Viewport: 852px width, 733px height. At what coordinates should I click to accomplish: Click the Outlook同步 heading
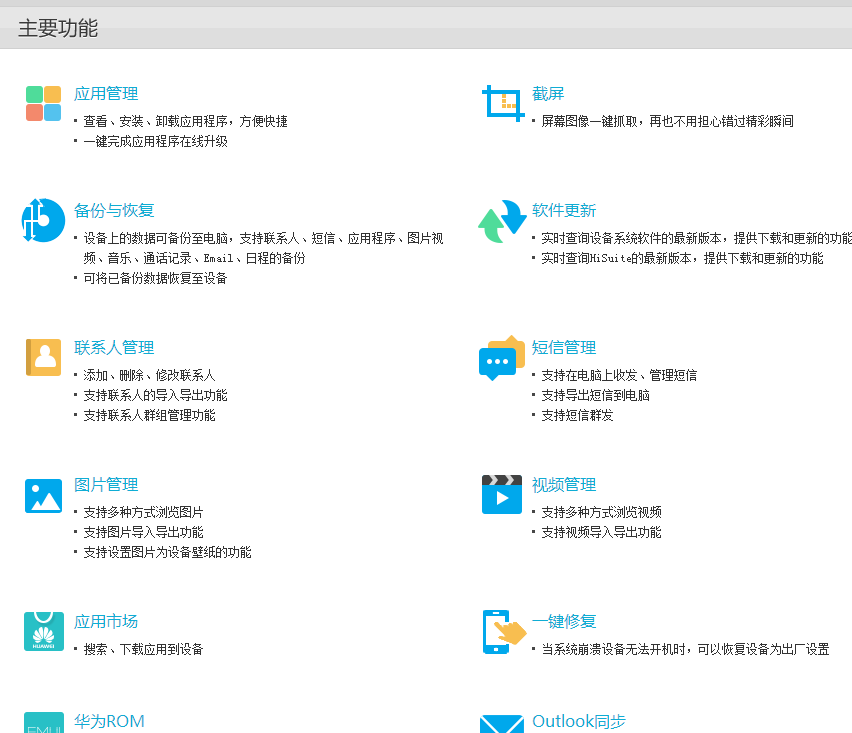point(579,722)
